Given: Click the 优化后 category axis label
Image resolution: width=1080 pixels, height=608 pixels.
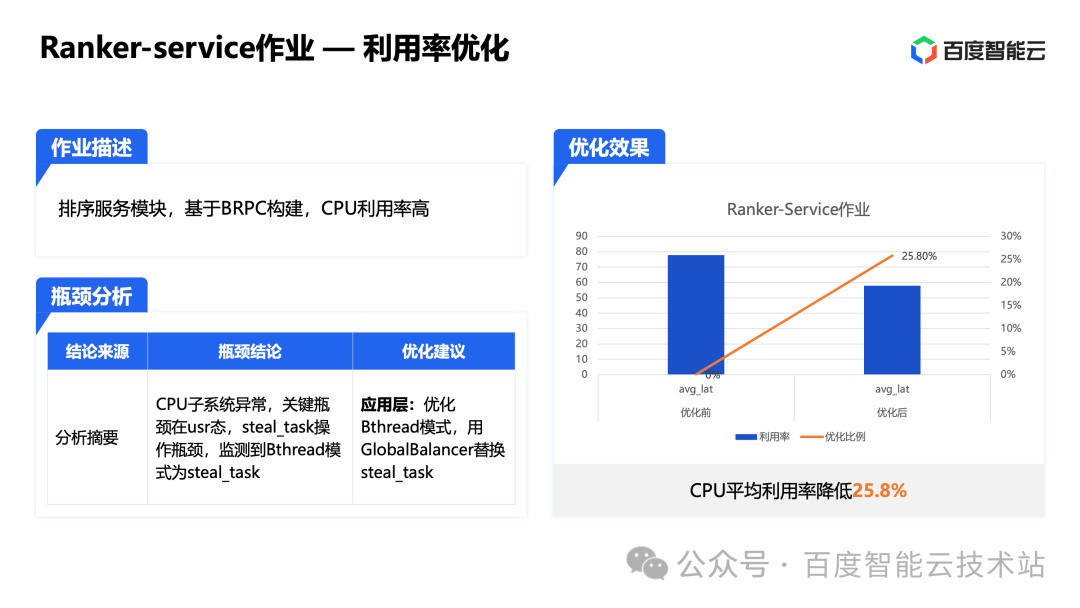Looking at the screenshot, I should tap(892, 412).
